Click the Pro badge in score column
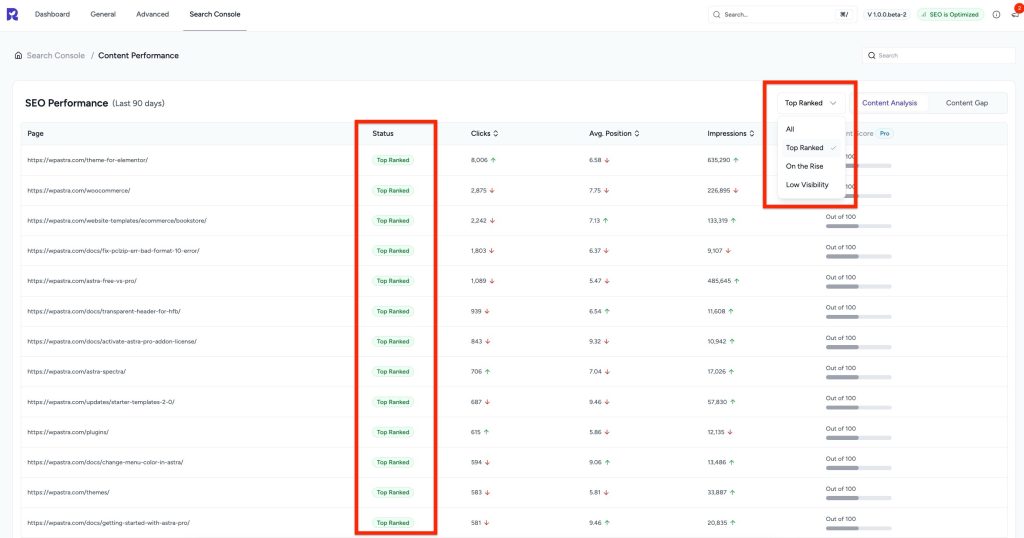This screenshot has width=1024, height=538. (x=884, y=133)
